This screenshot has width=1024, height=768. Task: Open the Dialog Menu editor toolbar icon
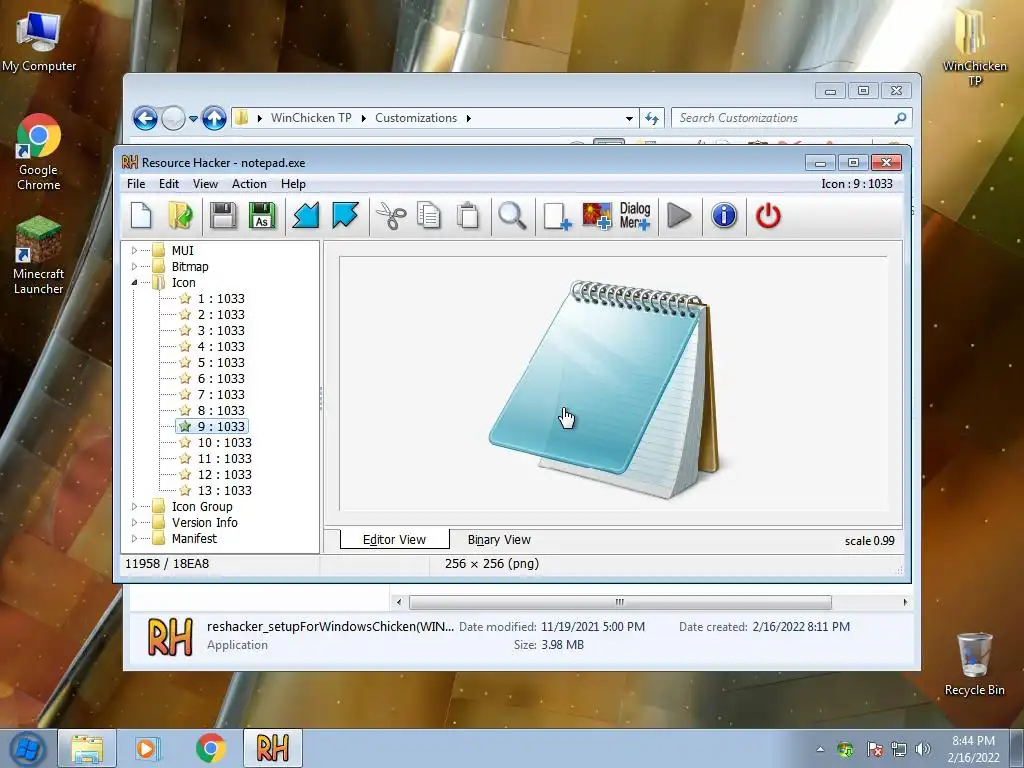(x=635, y=216)
